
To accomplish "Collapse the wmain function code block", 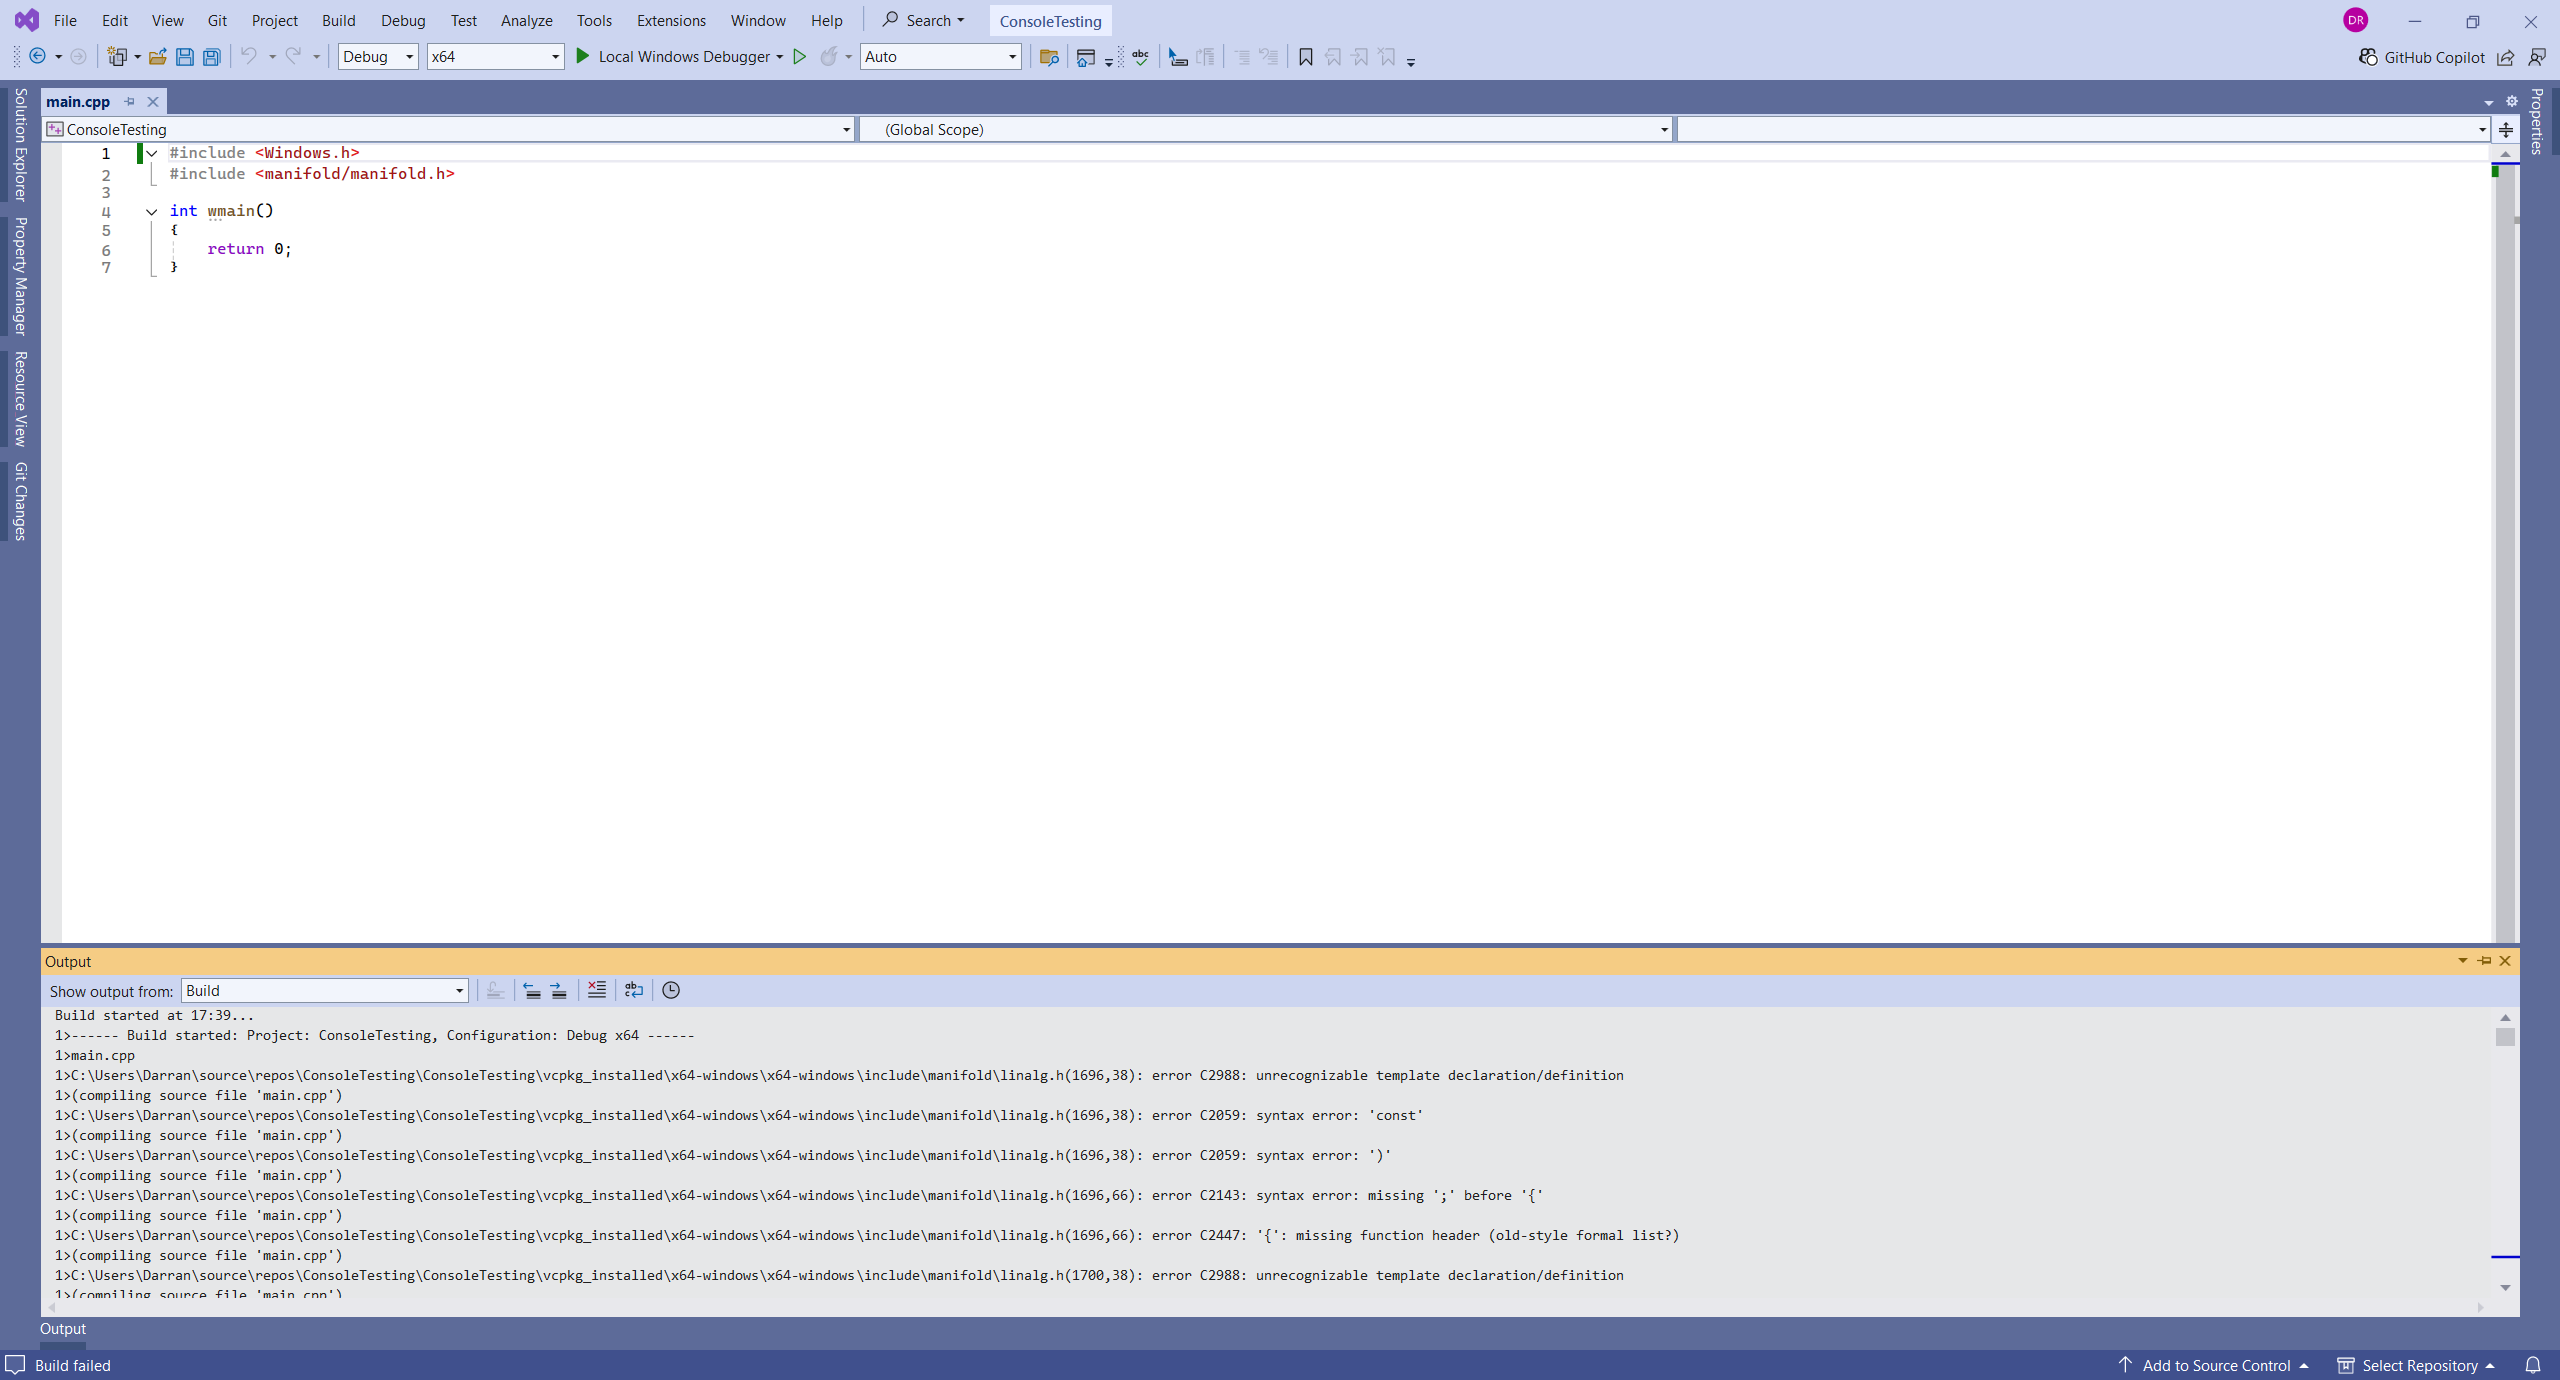I will (x=152, y=211).
